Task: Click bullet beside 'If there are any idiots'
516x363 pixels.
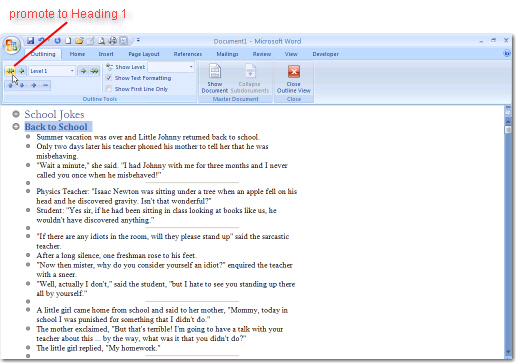Action: pos(28,236)
